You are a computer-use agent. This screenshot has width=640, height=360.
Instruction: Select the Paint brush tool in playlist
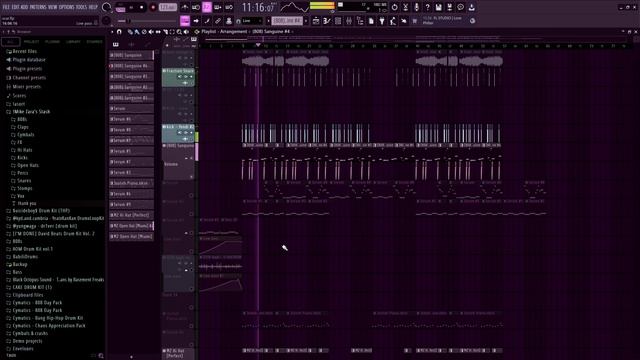[x=137, y=32]
